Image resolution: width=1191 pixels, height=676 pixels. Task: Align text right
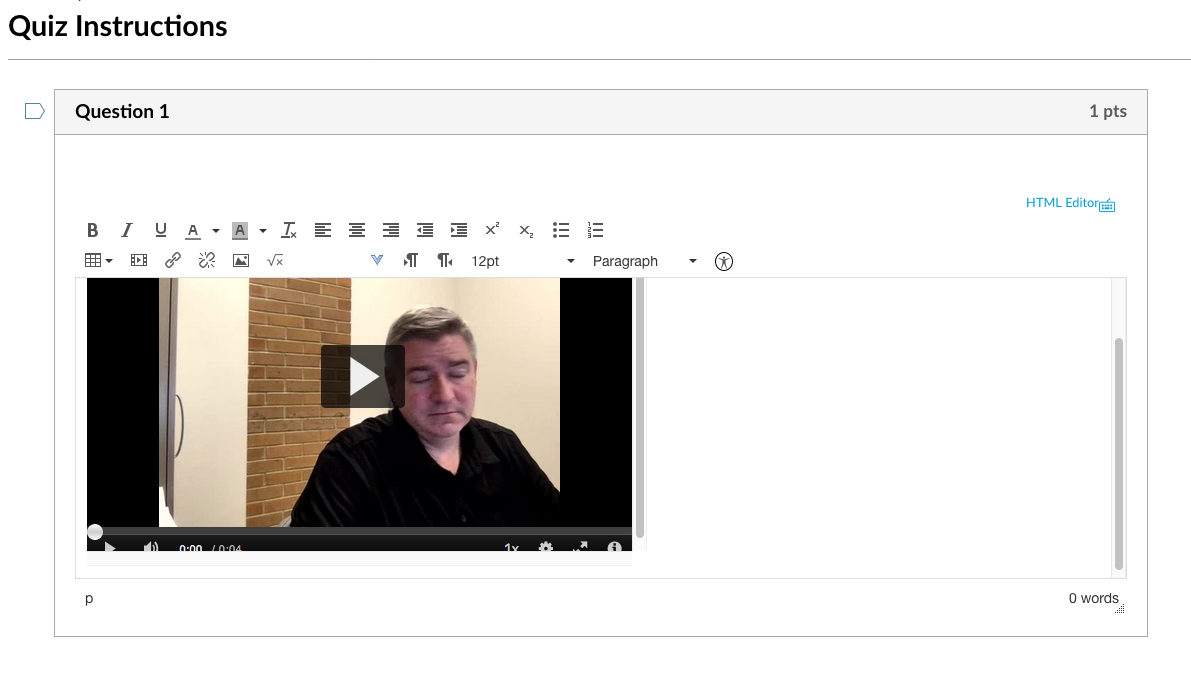click(390, 230)
